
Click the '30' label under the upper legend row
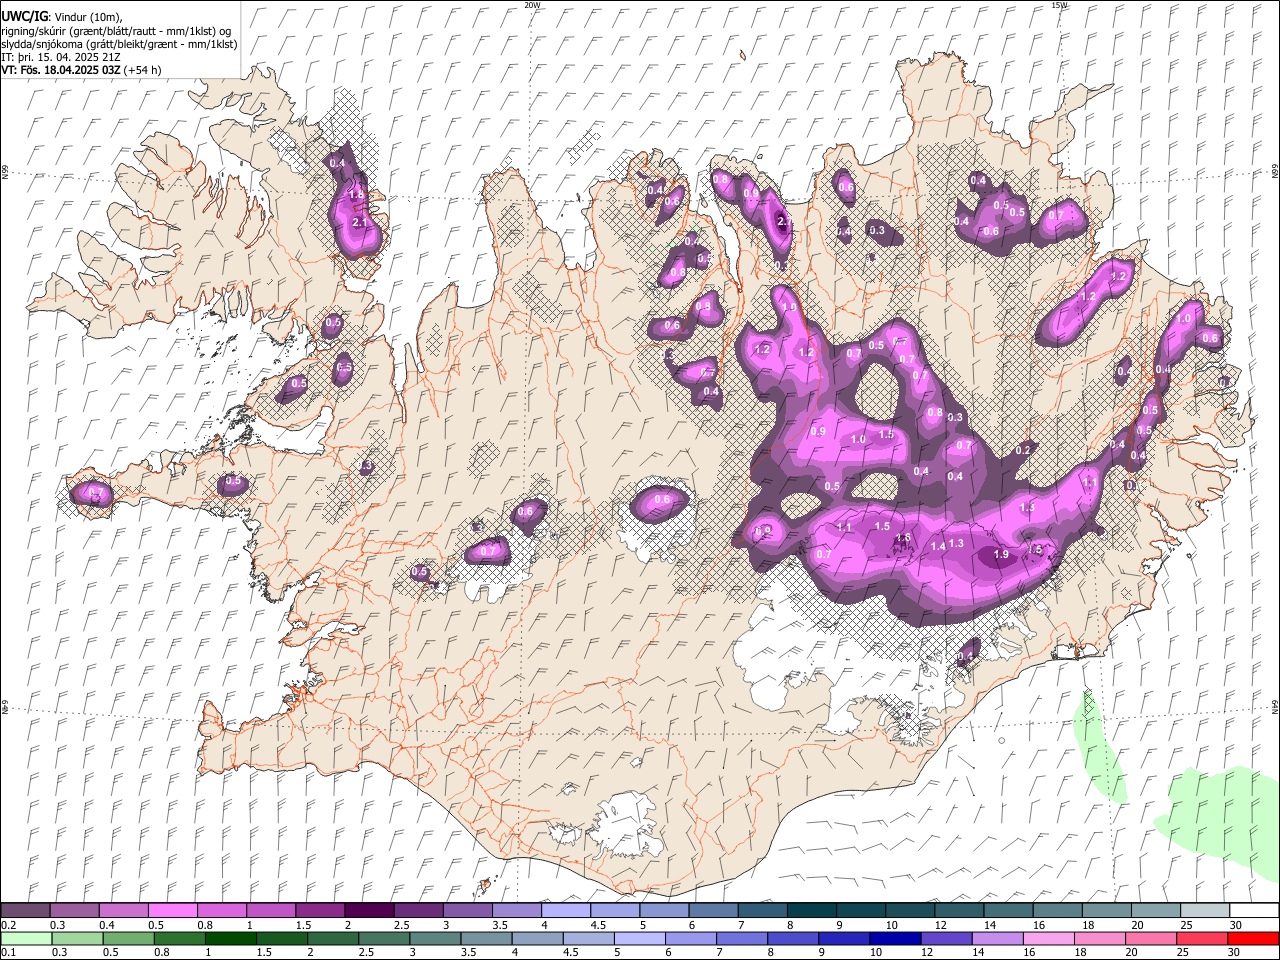tap(1235, 925)
